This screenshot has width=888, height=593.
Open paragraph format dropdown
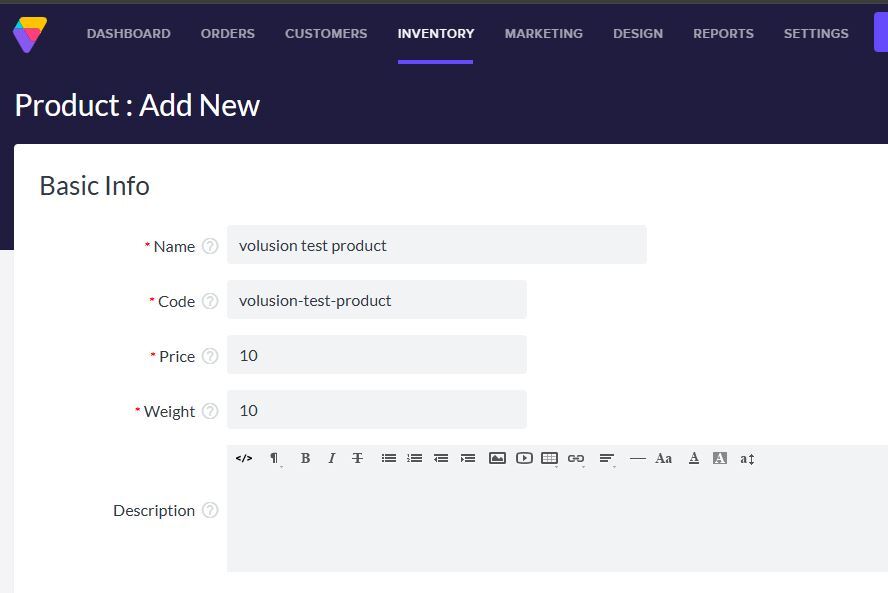click(x=274, y=458)
